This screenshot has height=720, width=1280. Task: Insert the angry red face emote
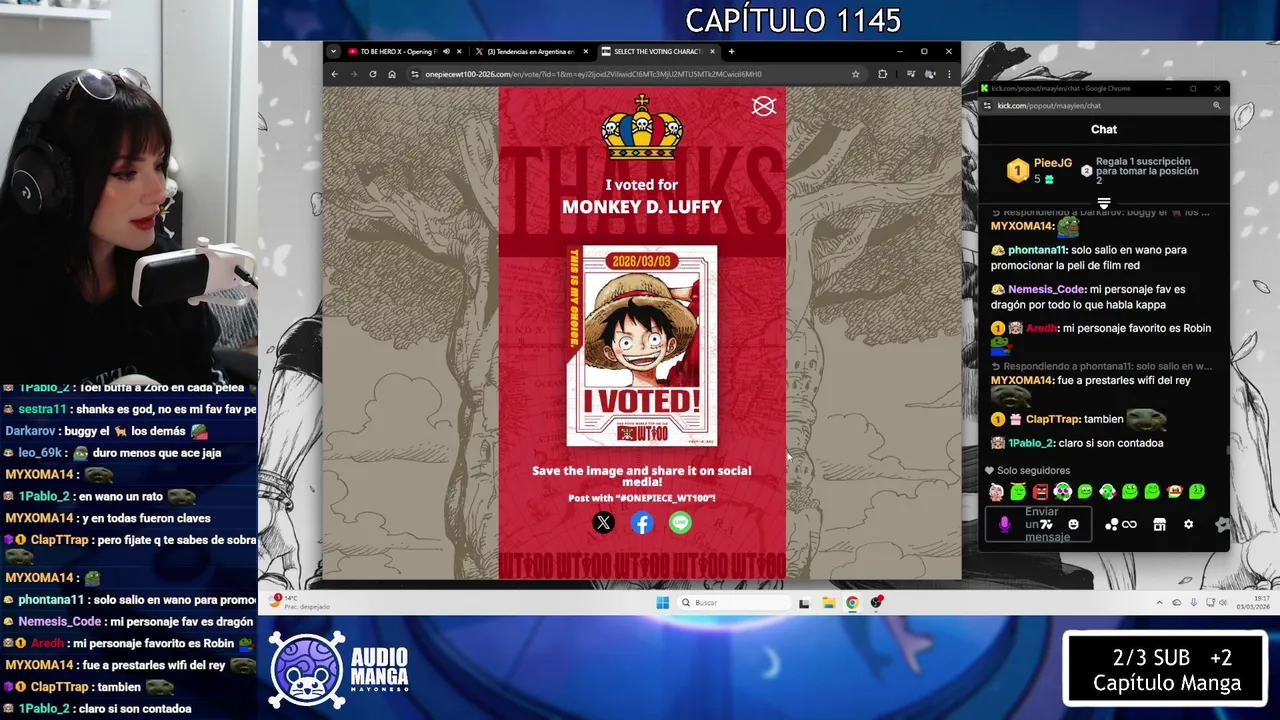click(x=1040, y=491)
